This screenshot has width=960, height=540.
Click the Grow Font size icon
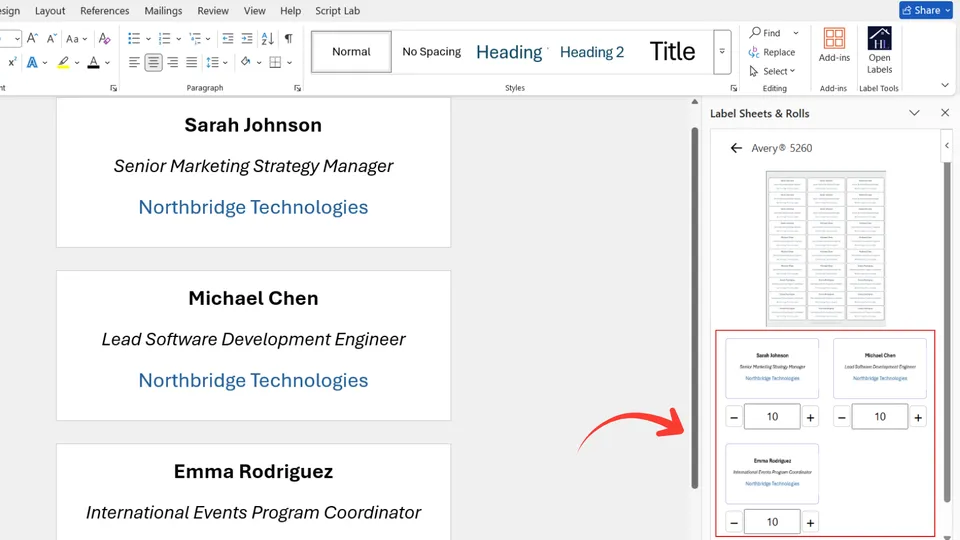pyautogui.click(x=33, y=38)
